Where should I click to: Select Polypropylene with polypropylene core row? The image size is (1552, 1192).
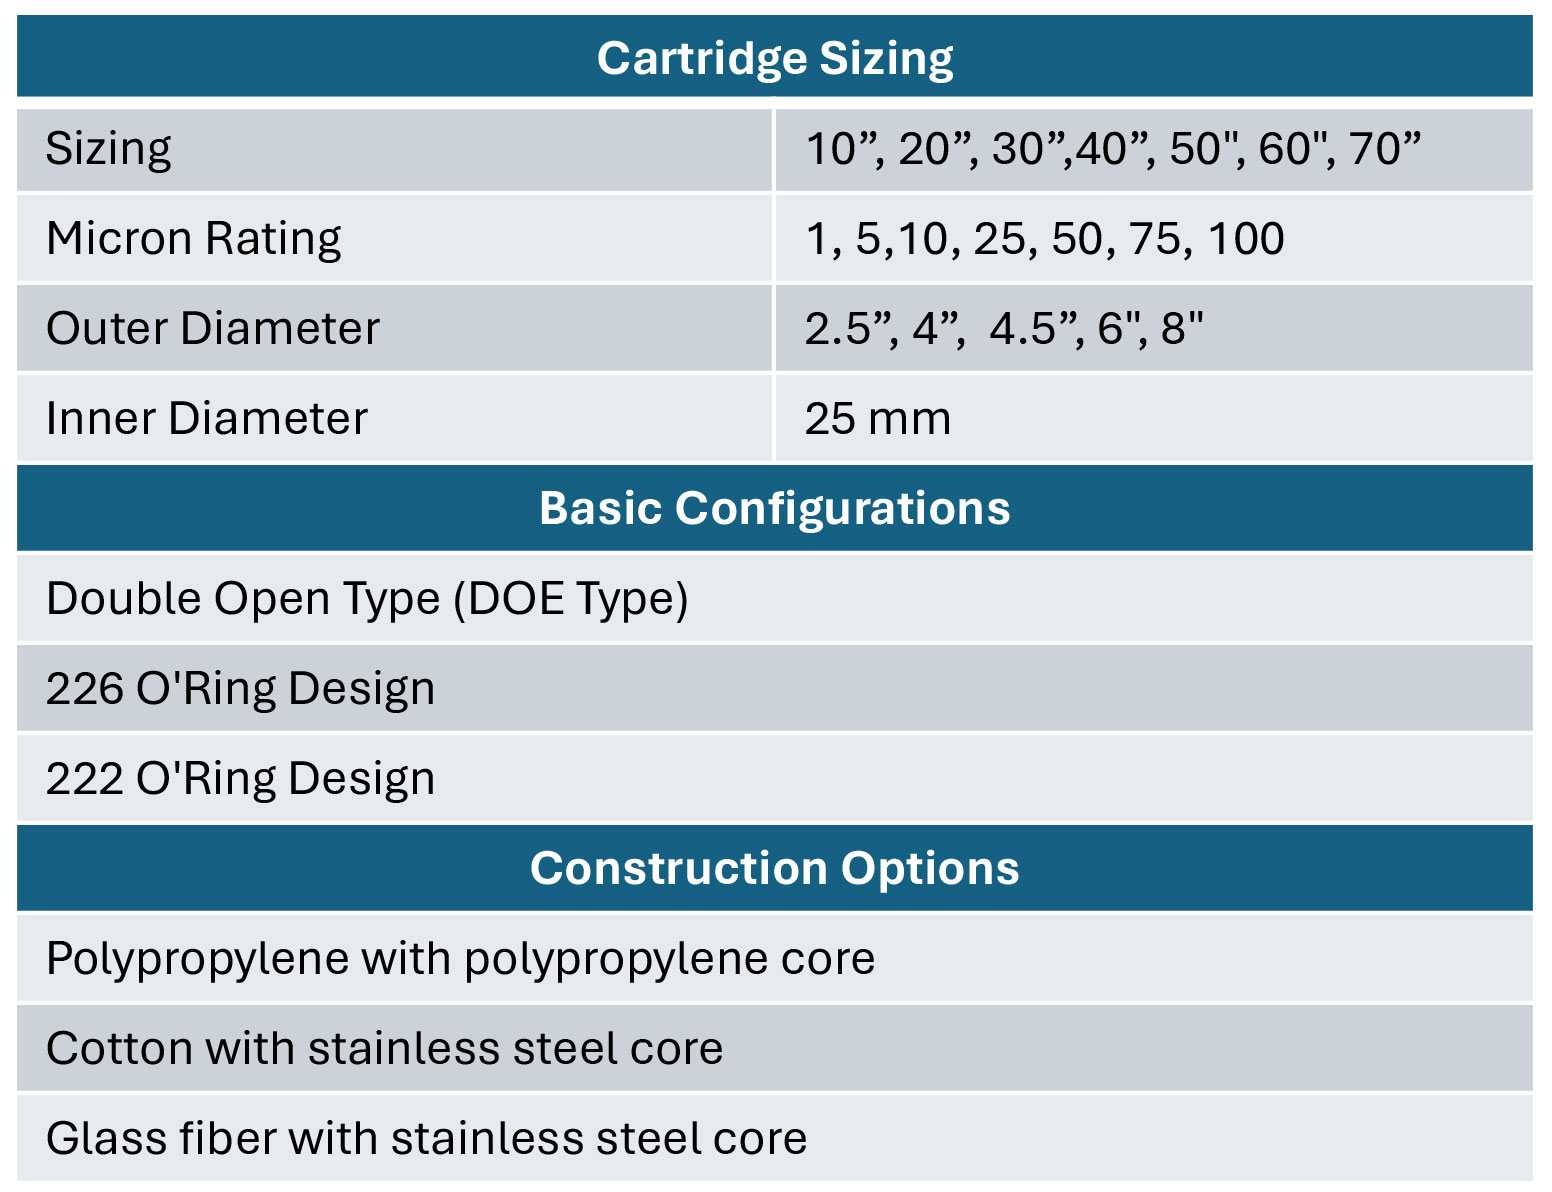click(775, 958)
